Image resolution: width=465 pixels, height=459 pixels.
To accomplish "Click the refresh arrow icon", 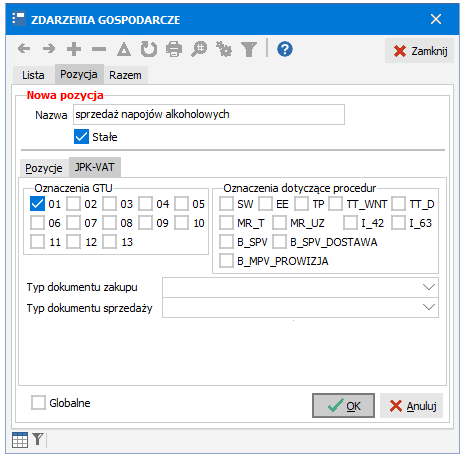I will point(149,49).
